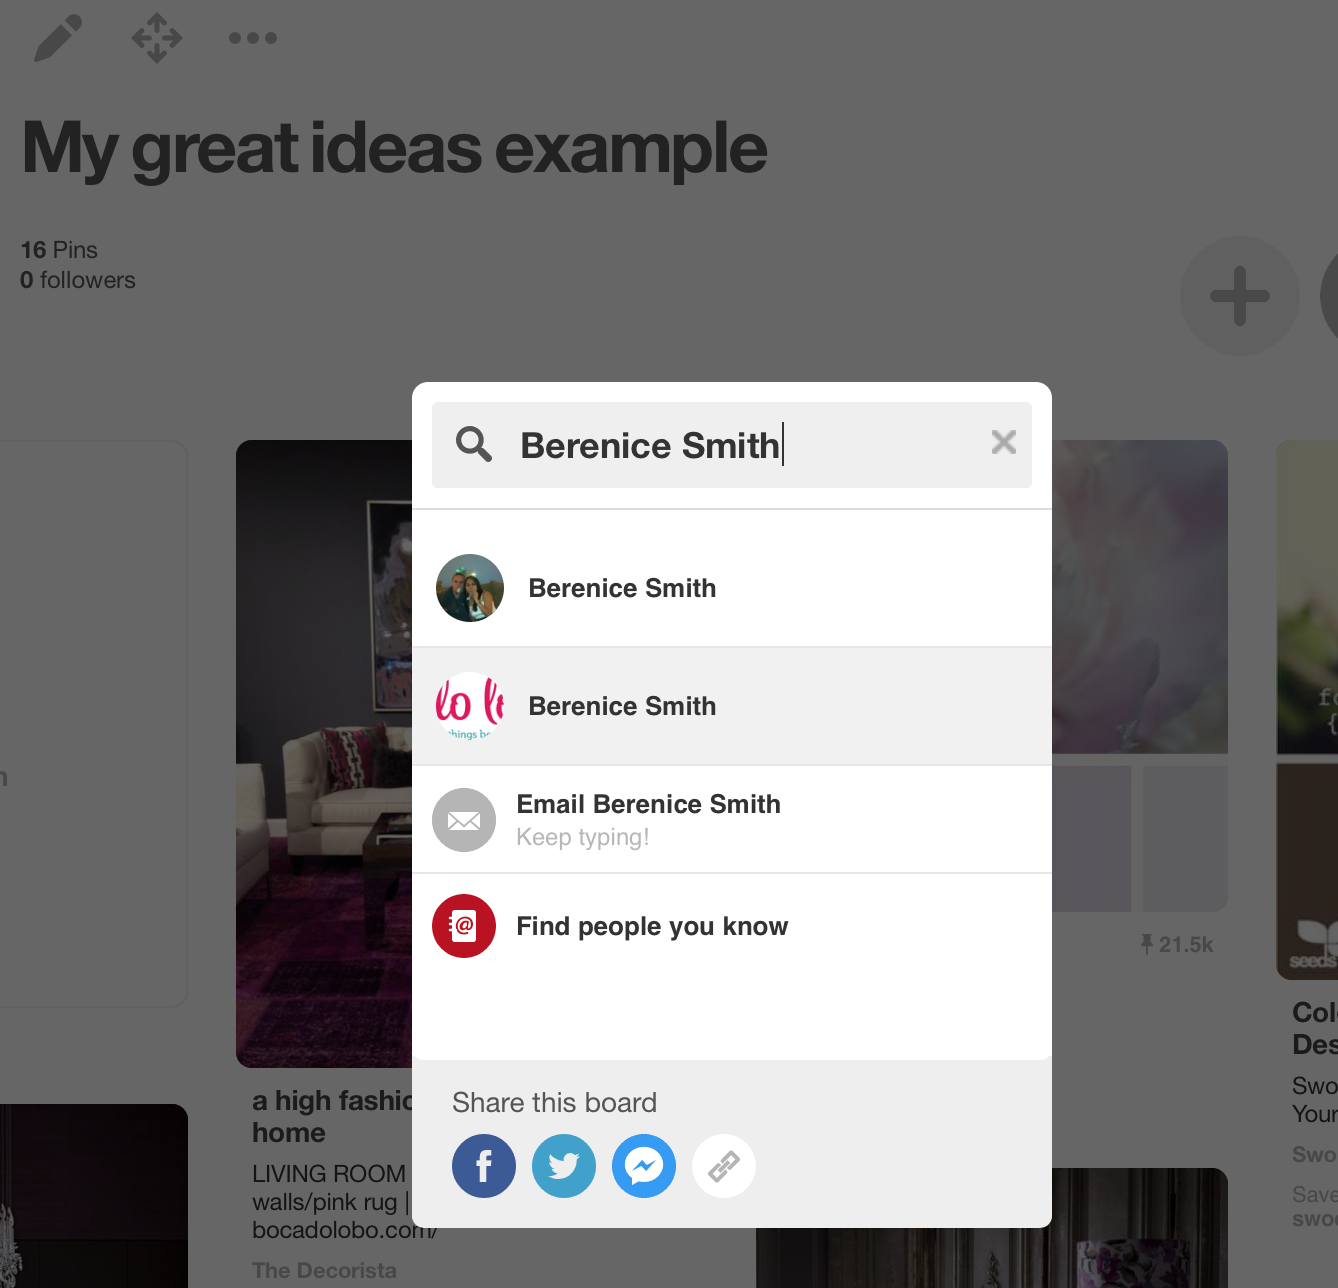Click the plus add pin button
The height and width of the screenshot is (1288, 1338).
point(1240,296)
